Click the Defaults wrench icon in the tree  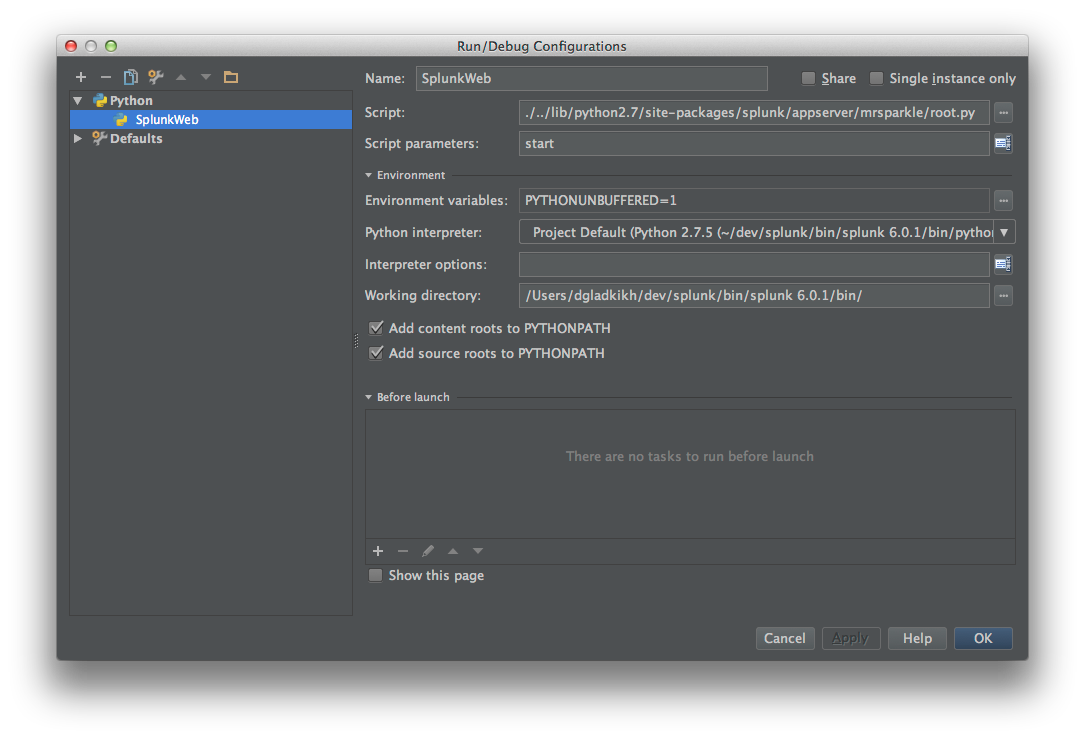click(x=100, y=138)
